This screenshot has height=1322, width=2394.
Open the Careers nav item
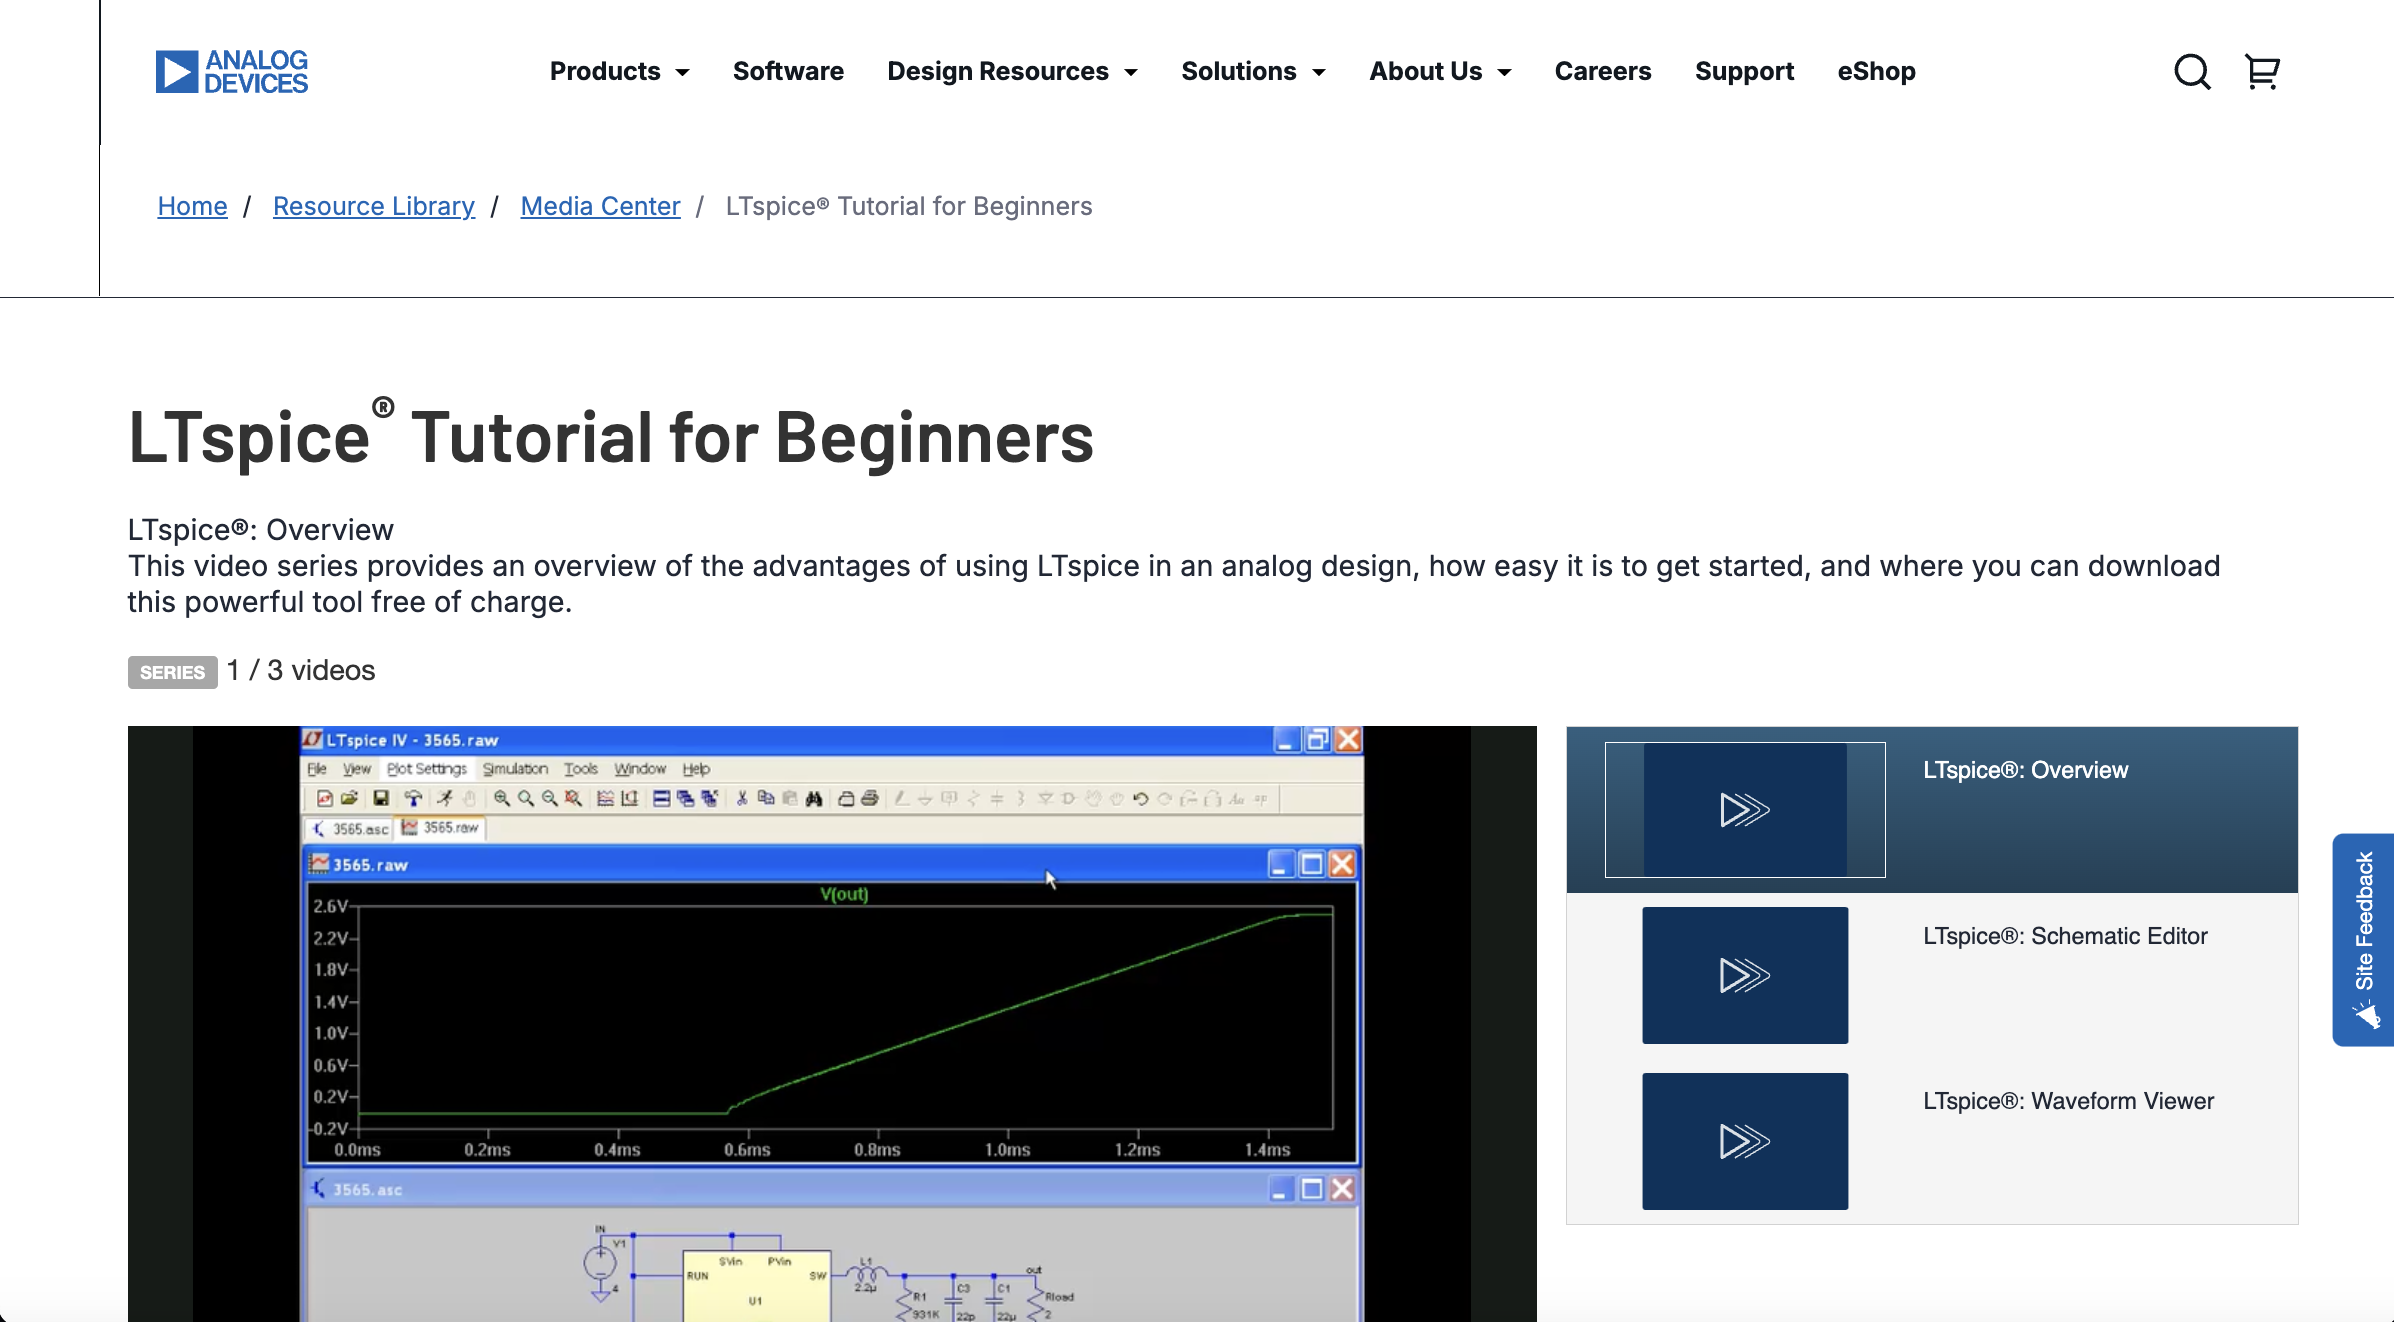(1602, 71)
